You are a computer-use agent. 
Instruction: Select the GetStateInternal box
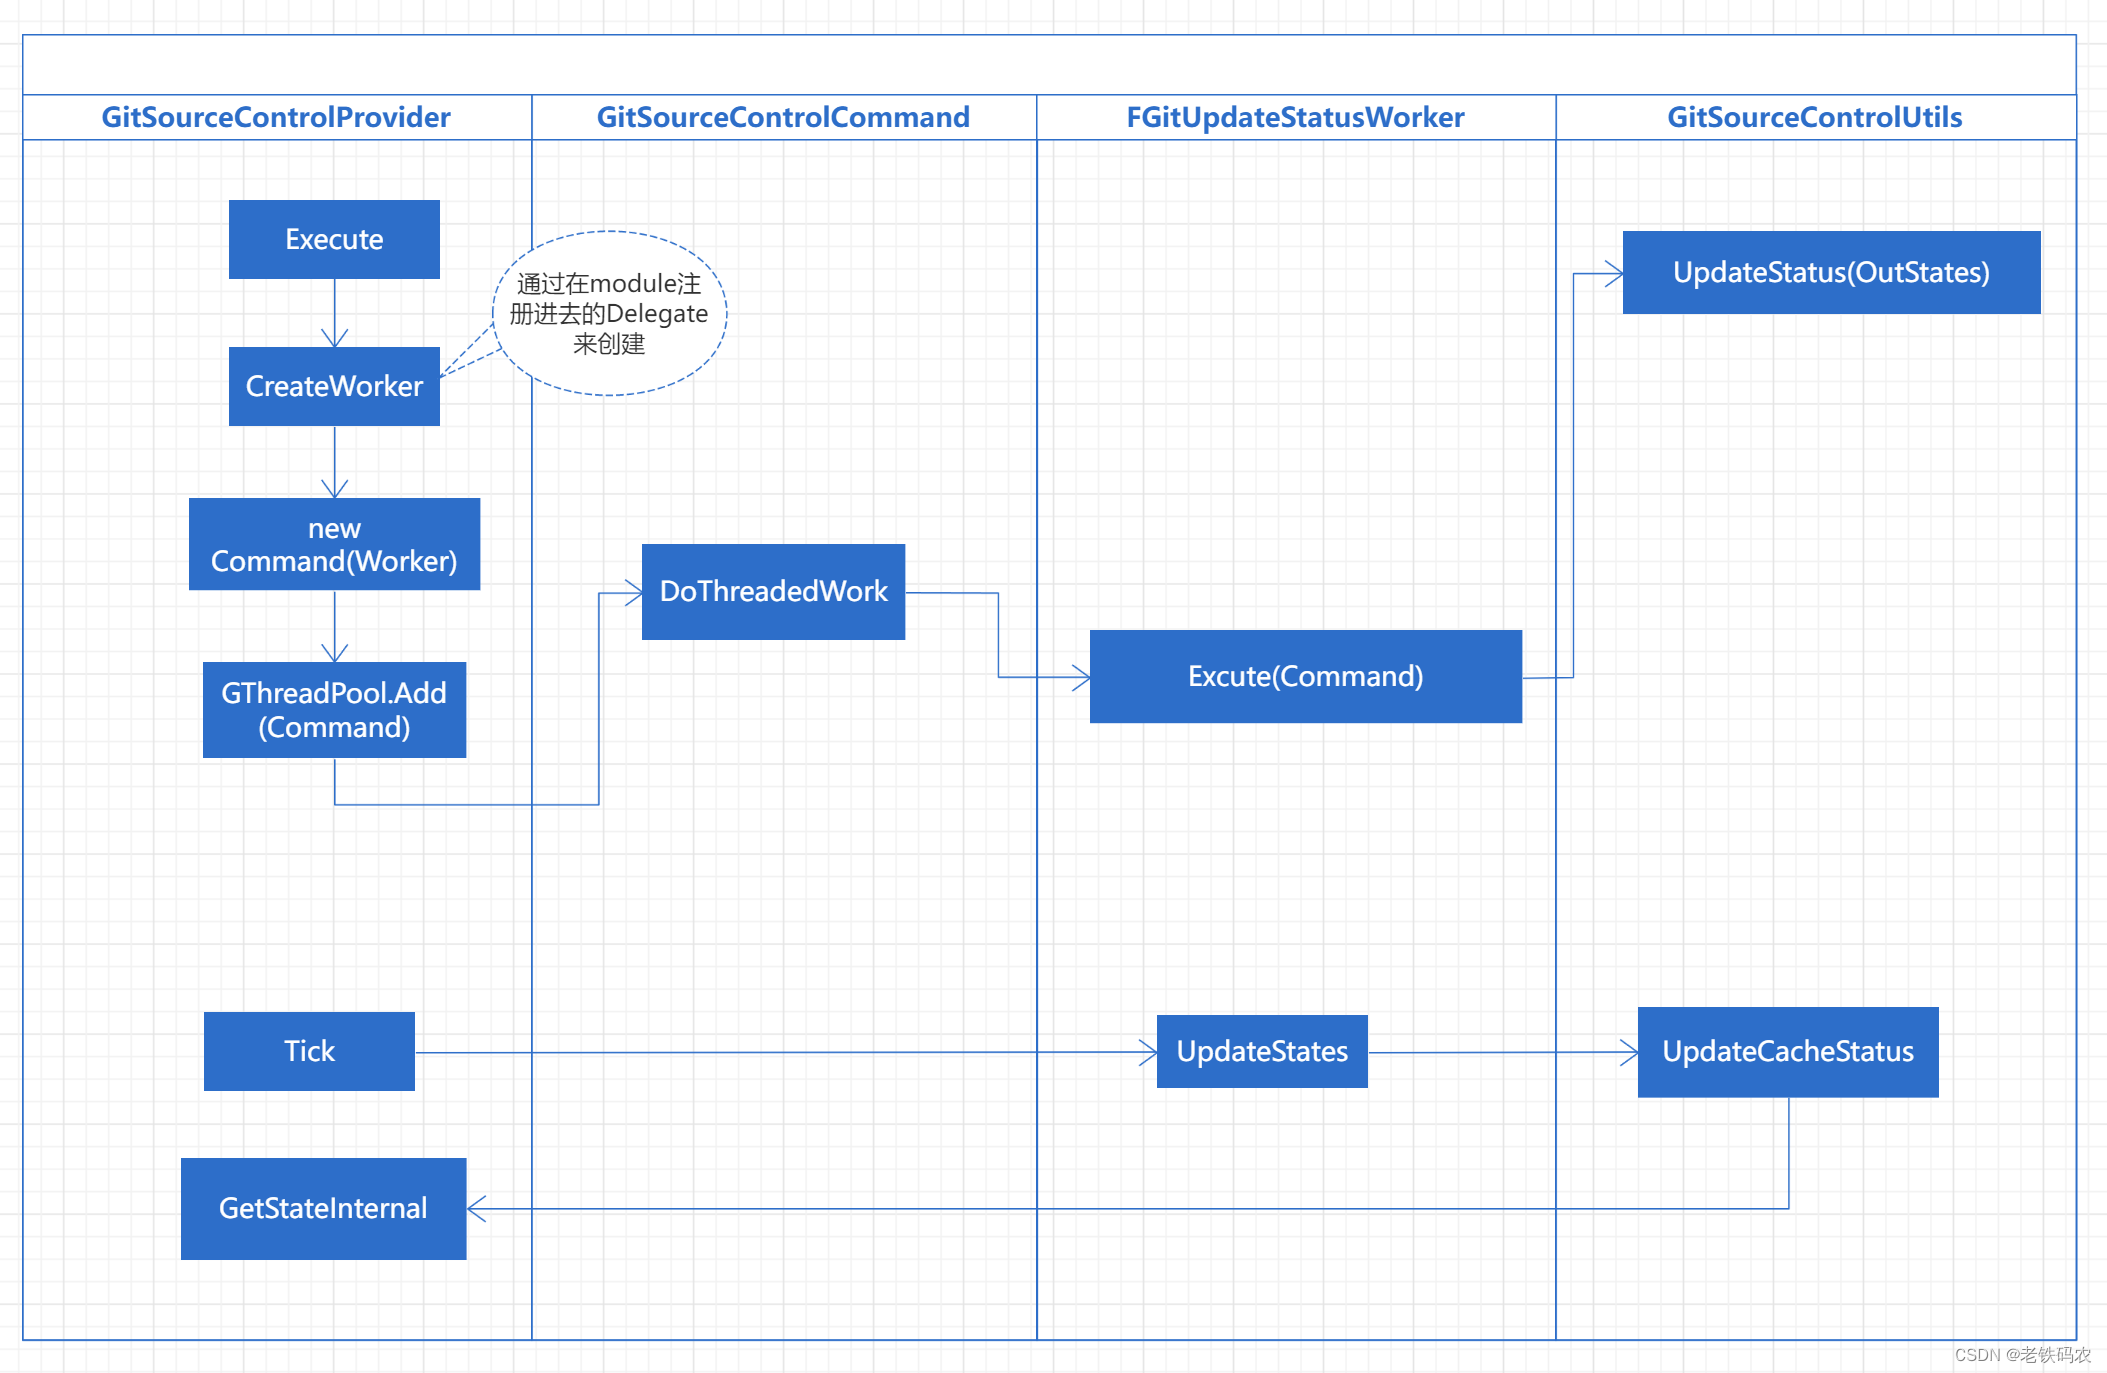[323, 1209]
